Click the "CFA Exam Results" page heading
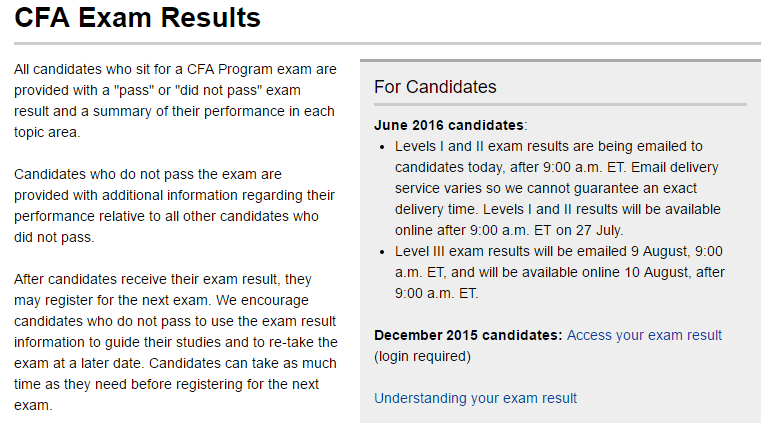Image resolution: width=772 pixels, height=436 pixels. 137,17
